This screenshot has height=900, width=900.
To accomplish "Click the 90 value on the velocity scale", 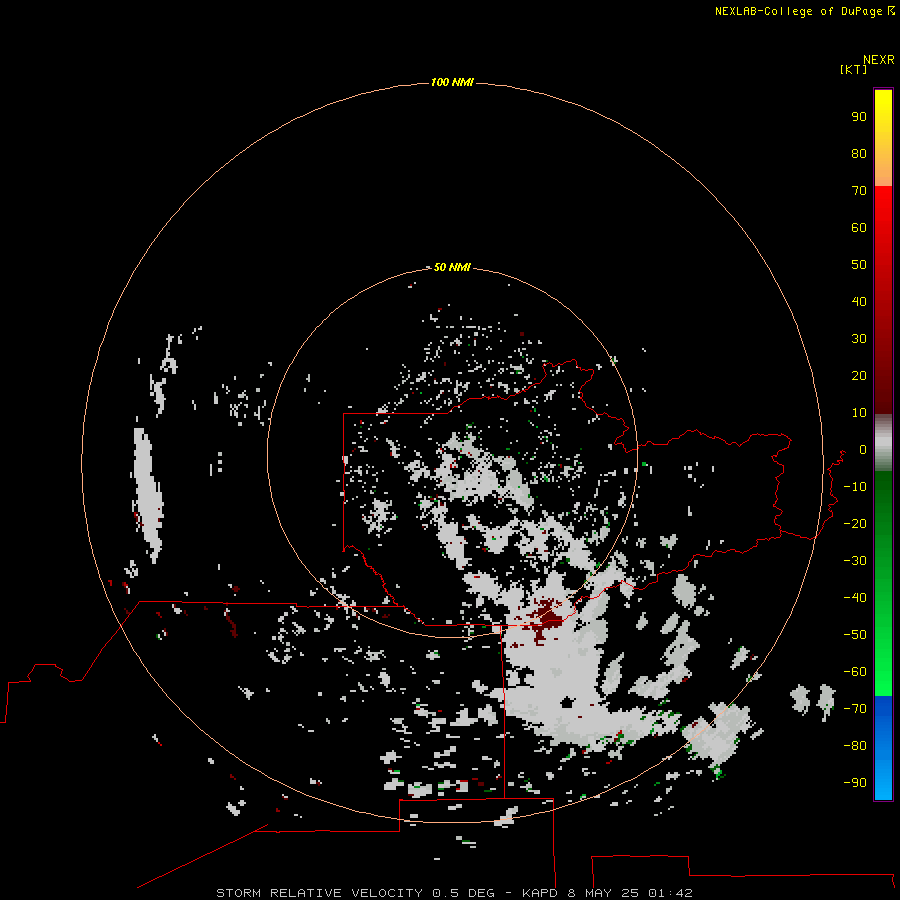I will [x=859, y=117].
